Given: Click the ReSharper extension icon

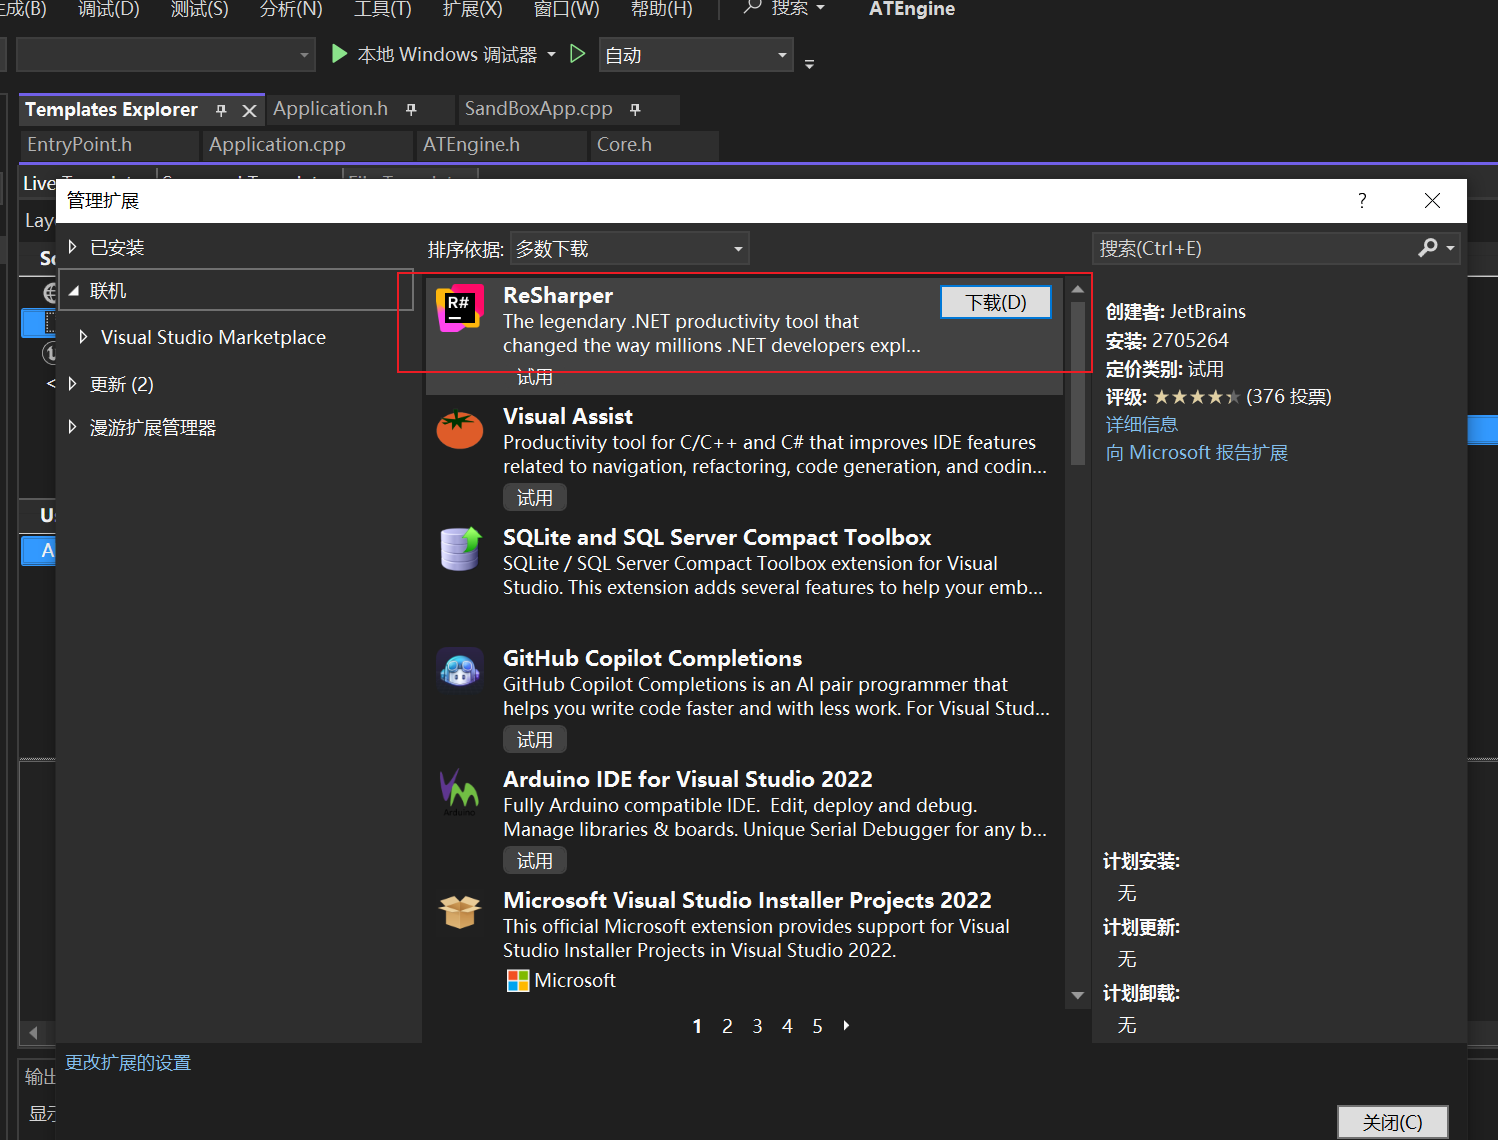Looking at the screenshot, I should coord(460,307).
